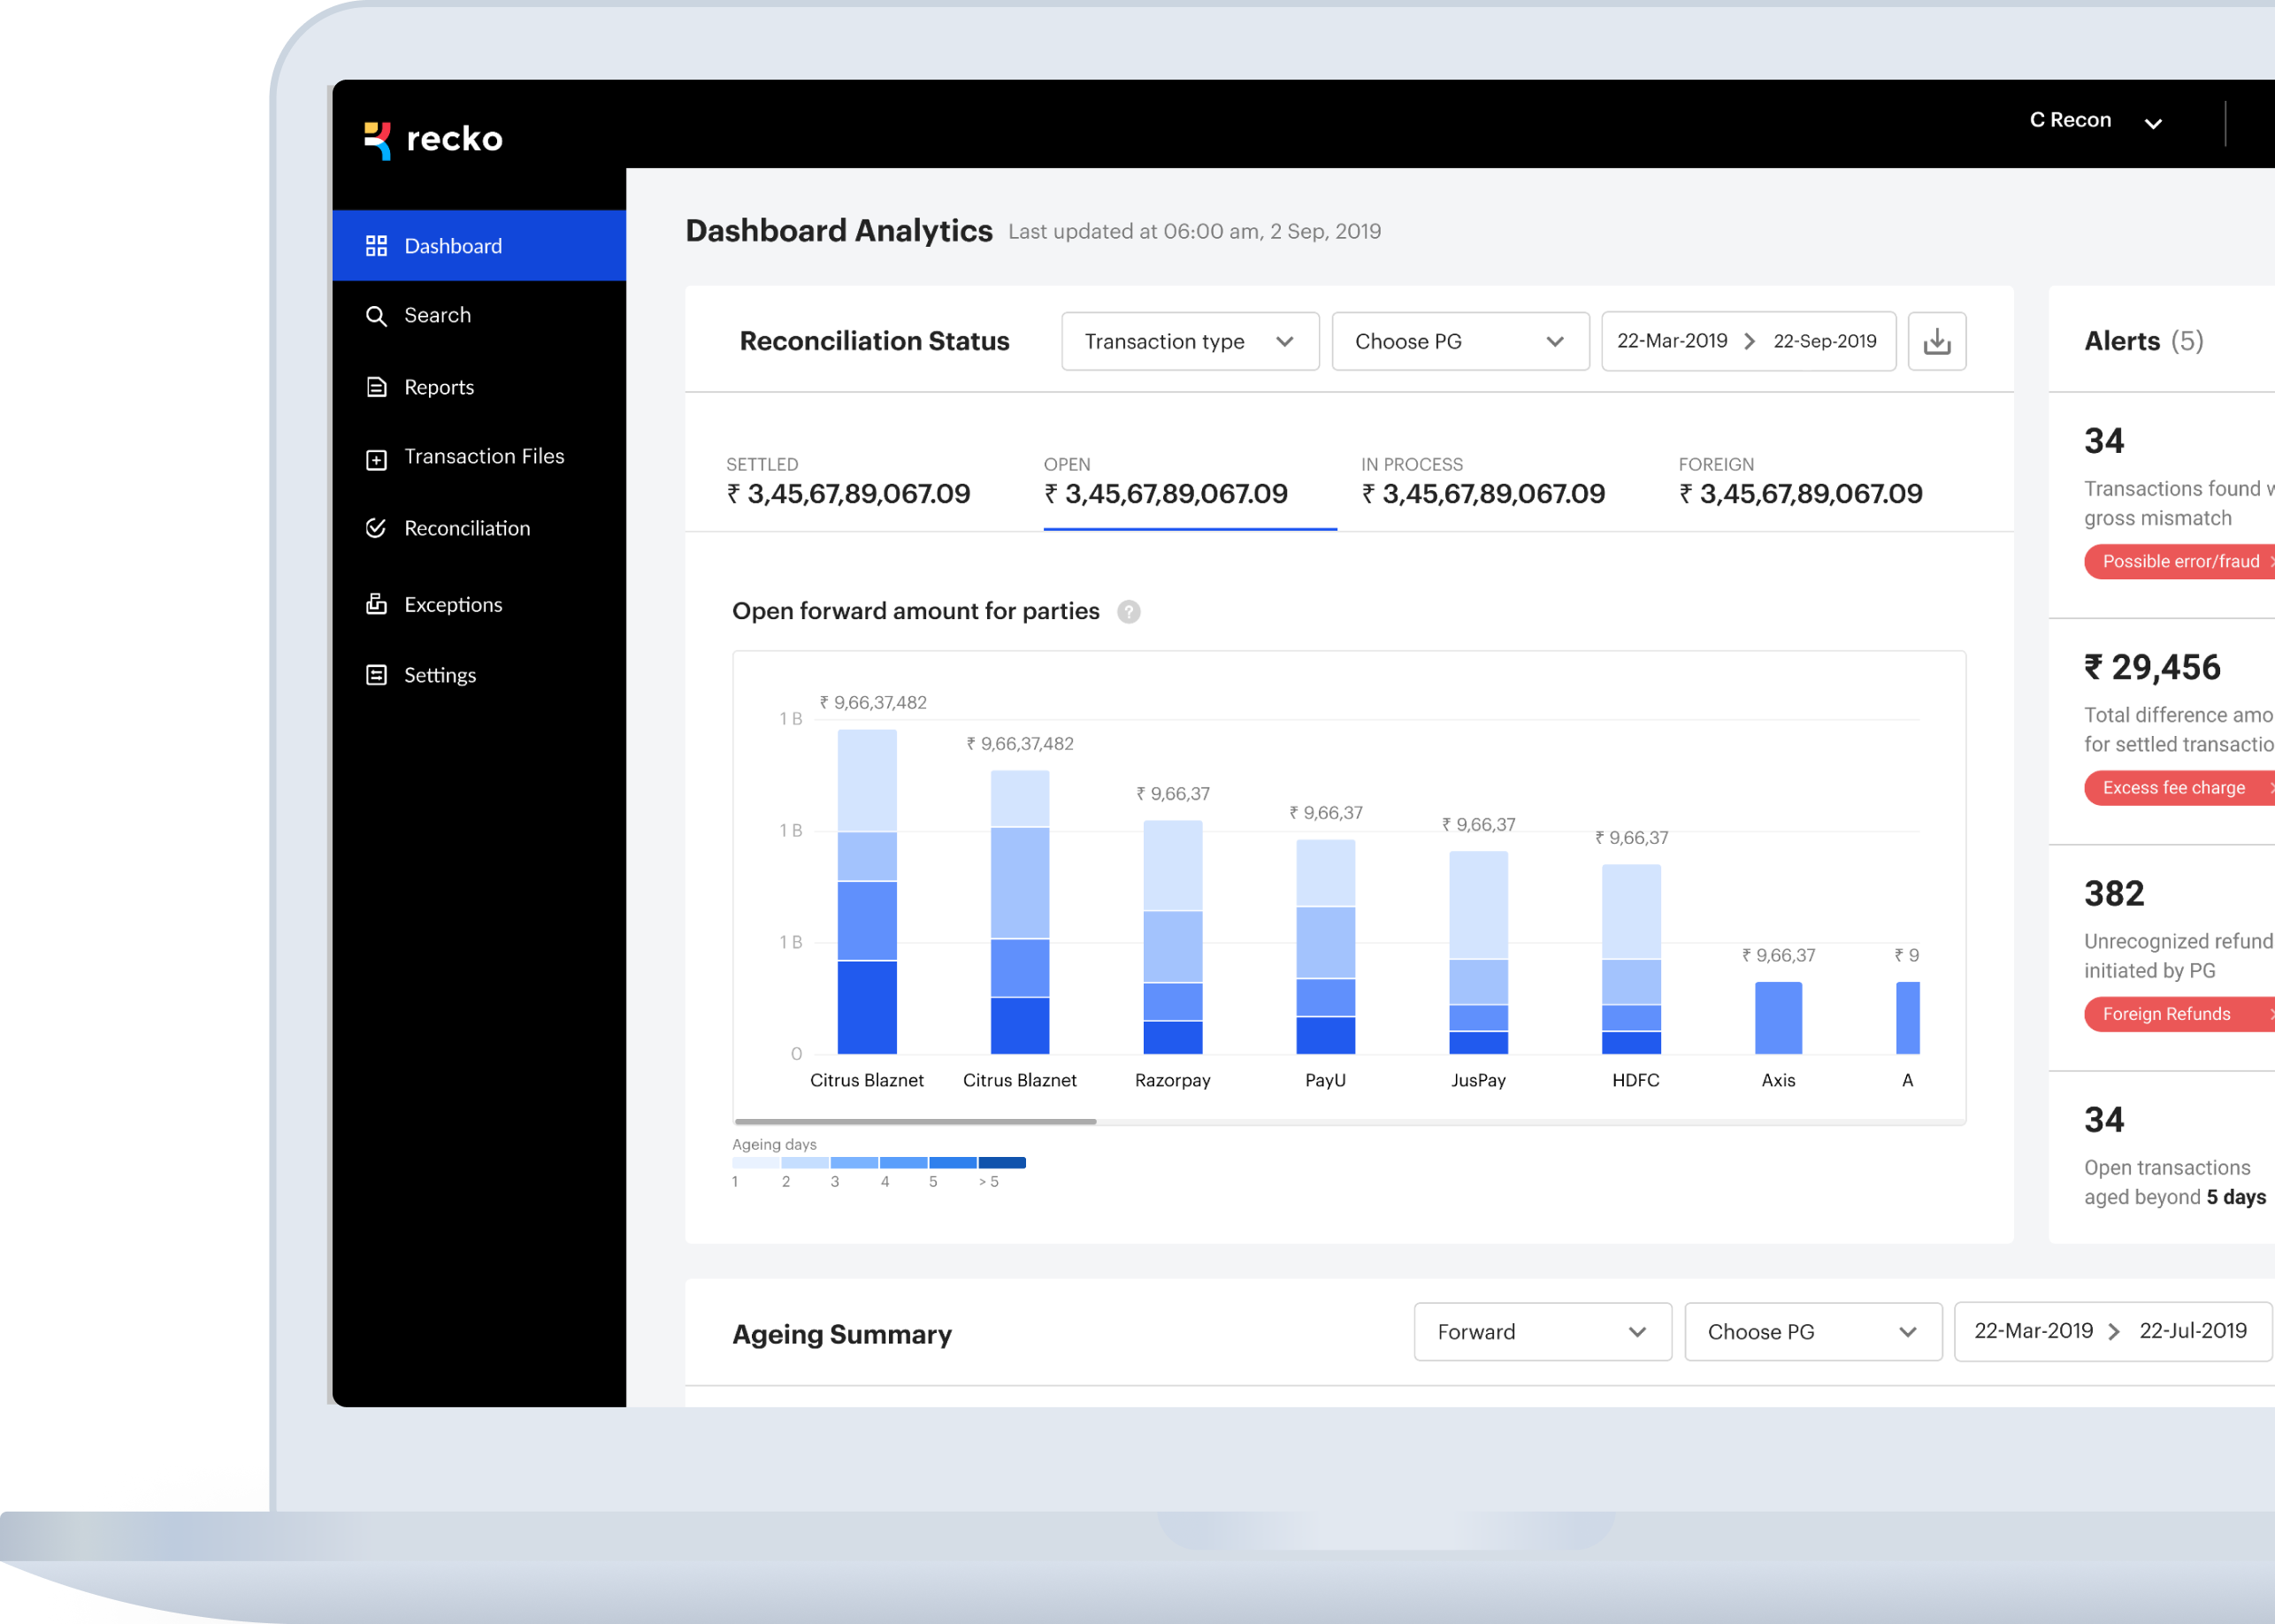Click the Reconciliation check icon
This screenshot has width=2275, height=1624.
376,528
